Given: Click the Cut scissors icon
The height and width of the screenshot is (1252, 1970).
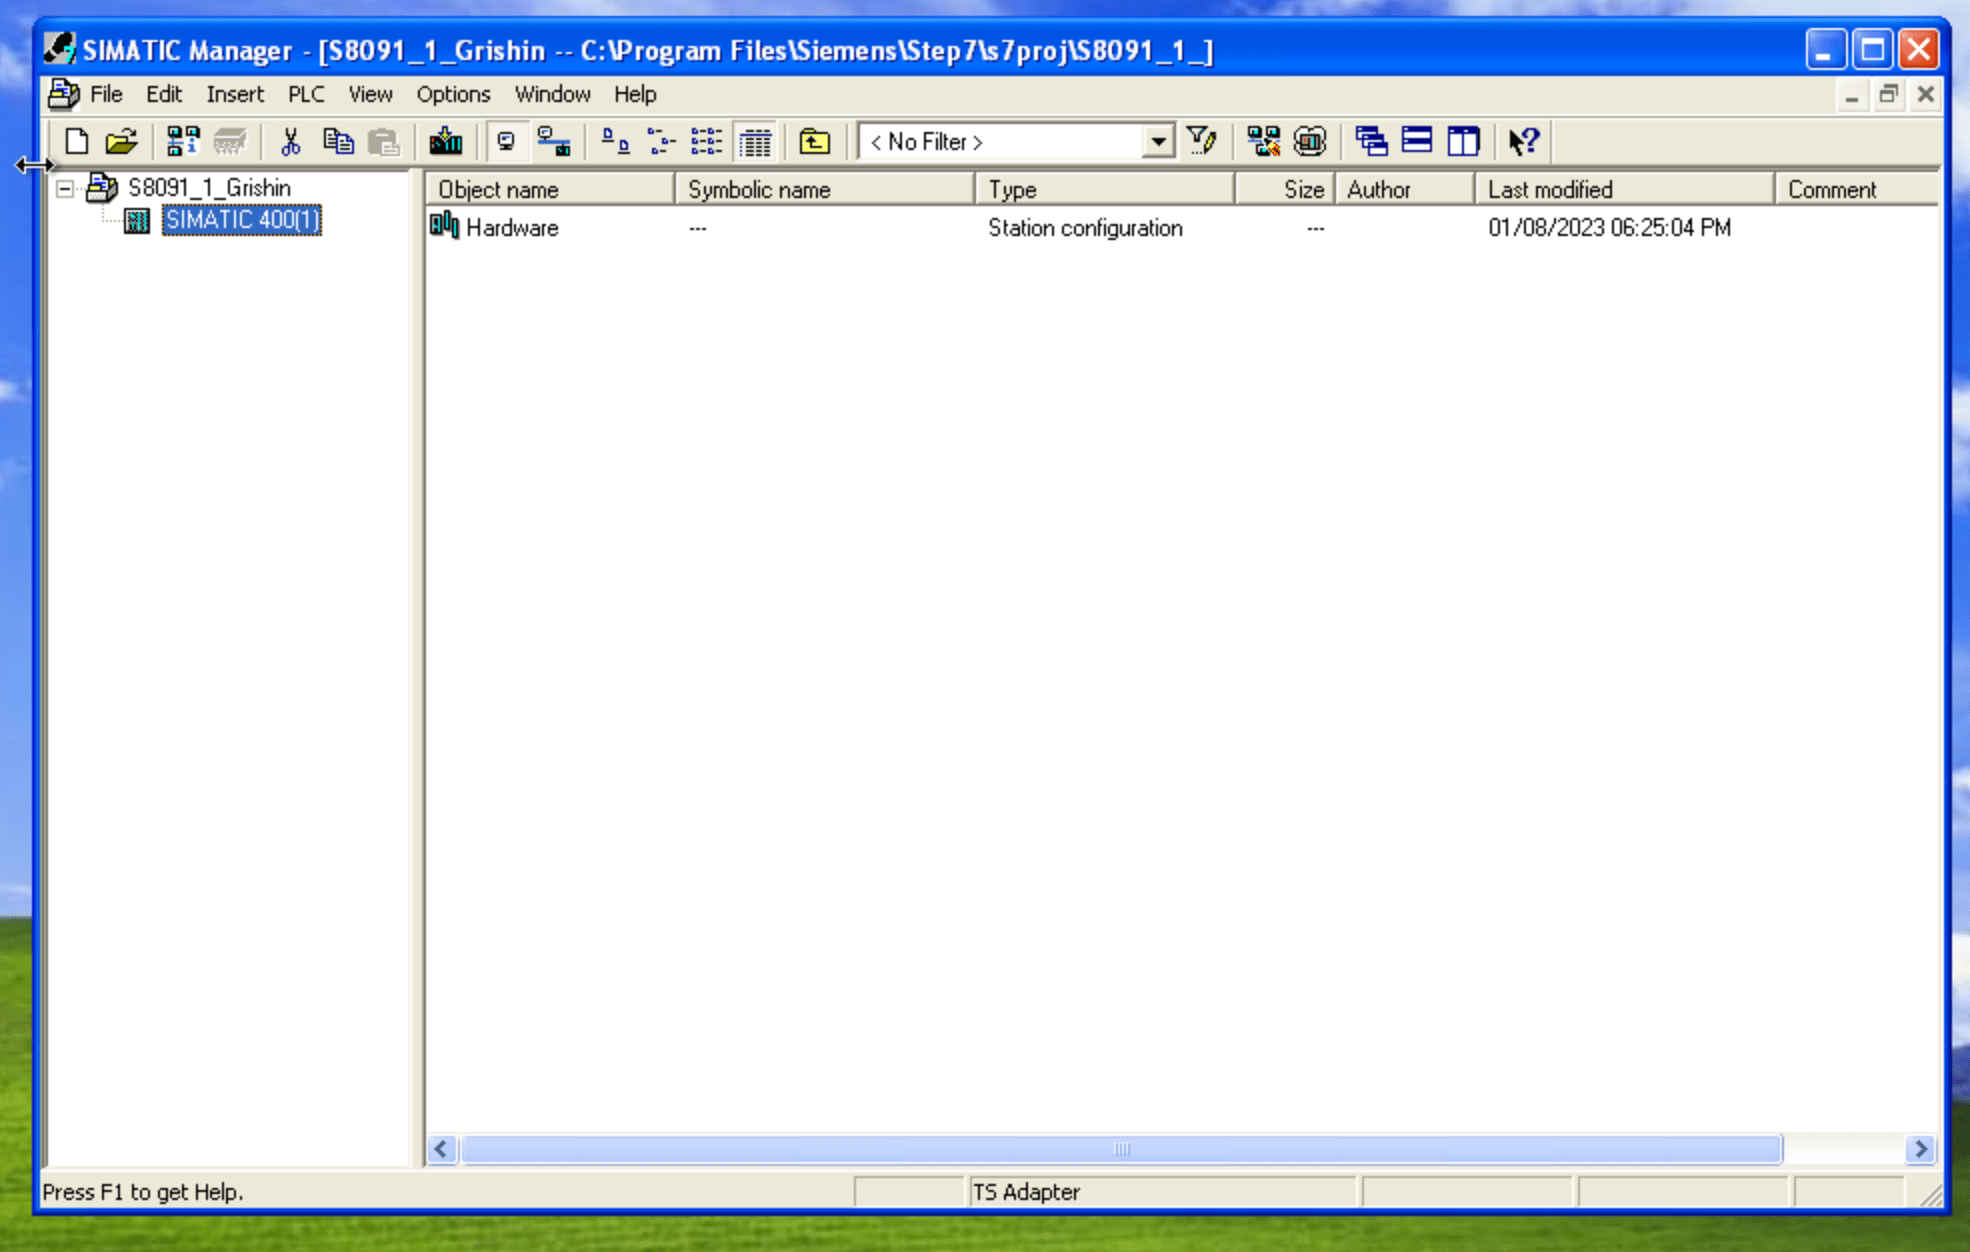Looking at the screenshot, I should click(x=291, y=142).
